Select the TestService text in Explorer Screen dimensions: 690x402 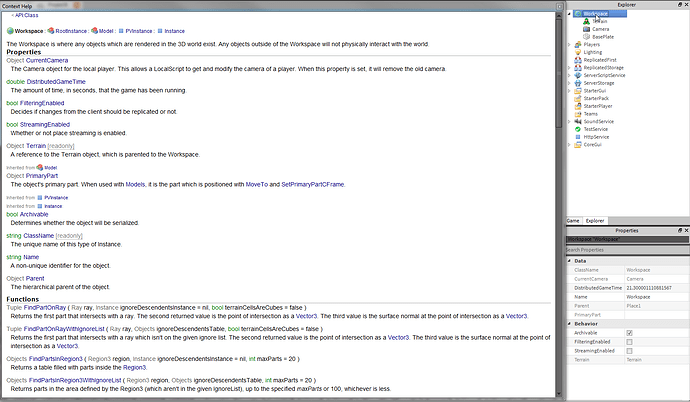point(595,129)
